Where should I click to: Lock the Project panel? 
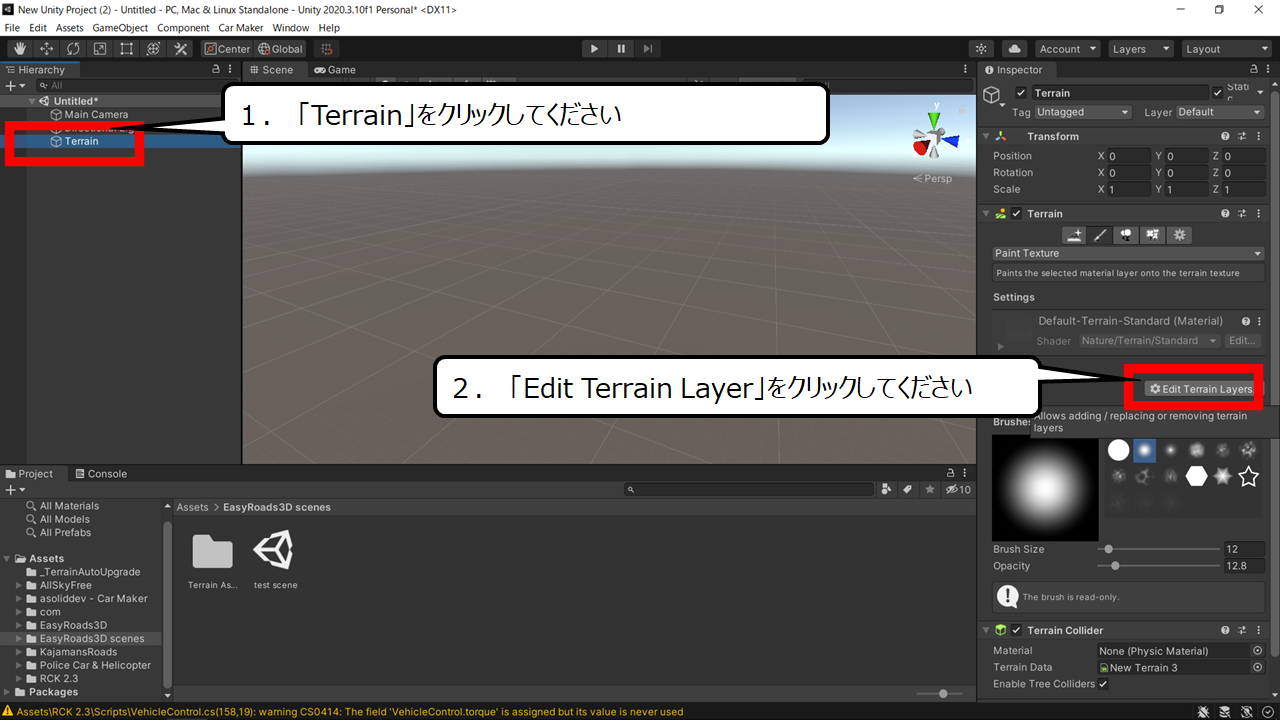pos(951,474)
